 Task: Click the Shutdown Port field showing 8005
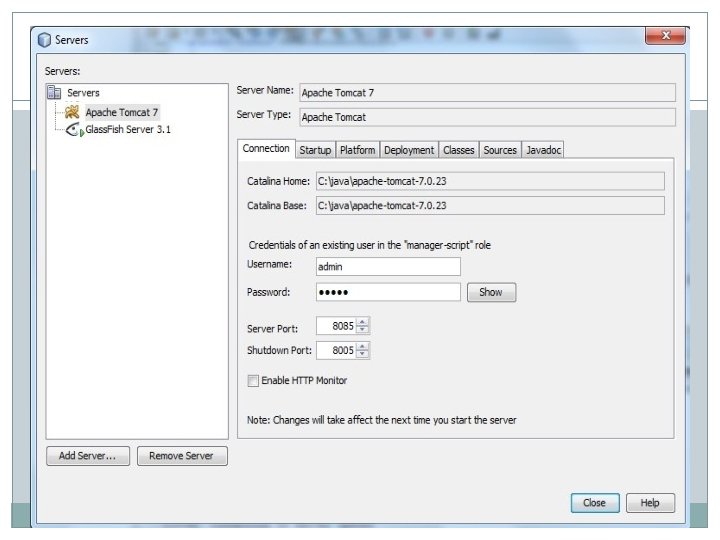click(336, 350)
